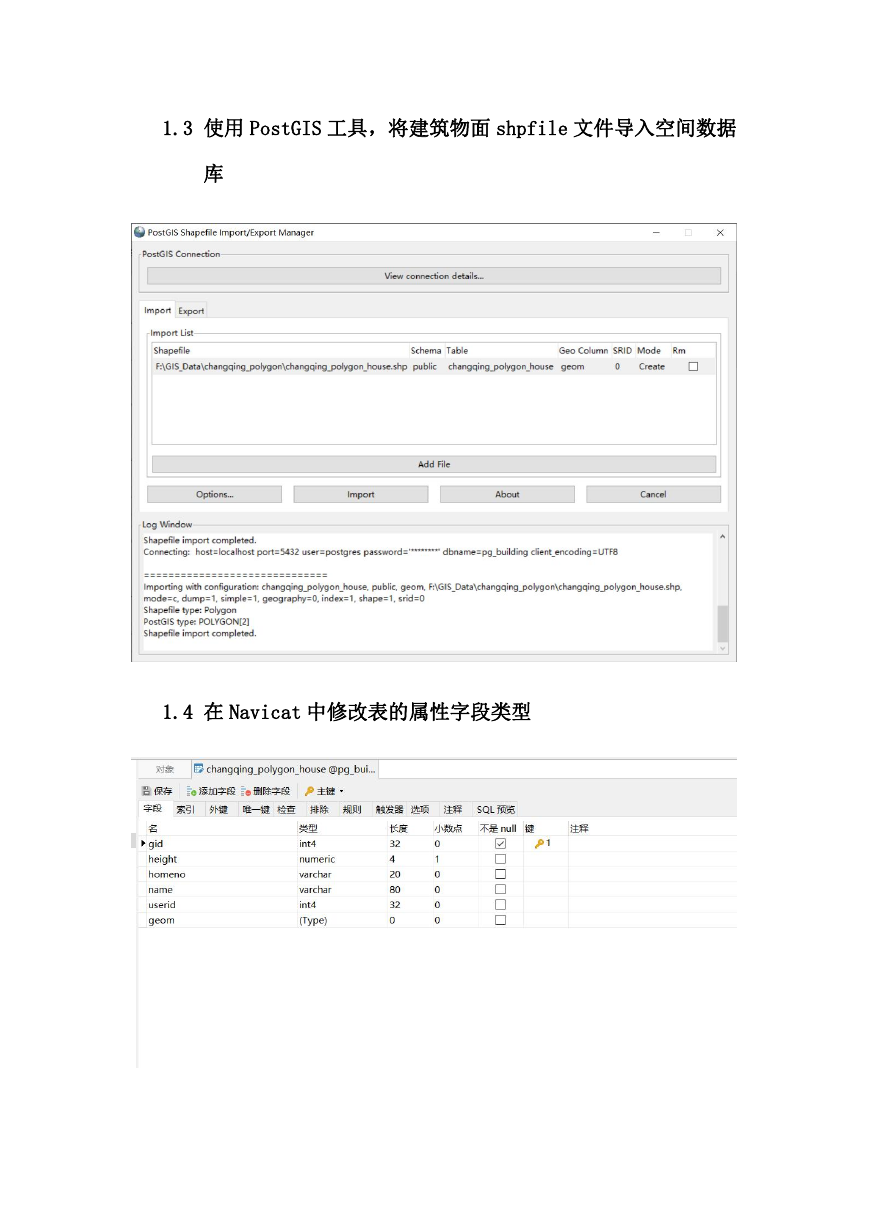This screenshot has width=869, height=1228.
Task: Click the 删除字段 (Delete Field) toolbar icon
Action: pyautogui.click(x=246, y=791)
